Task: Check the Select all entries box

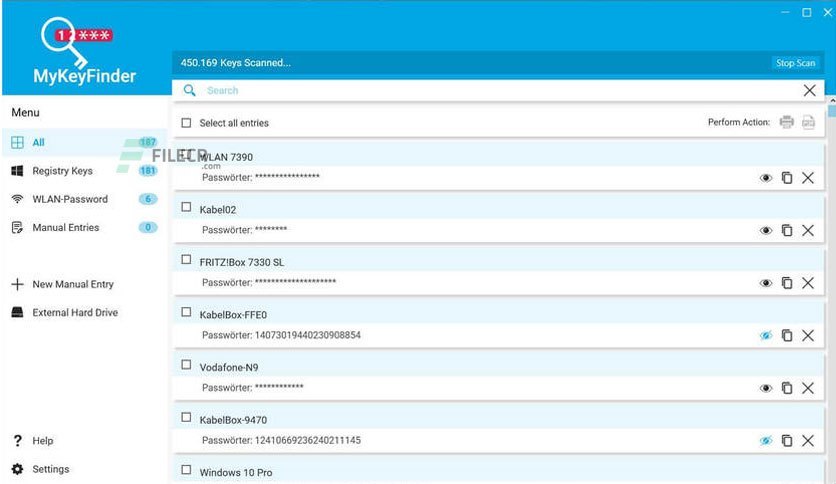Action: [186, 123]
